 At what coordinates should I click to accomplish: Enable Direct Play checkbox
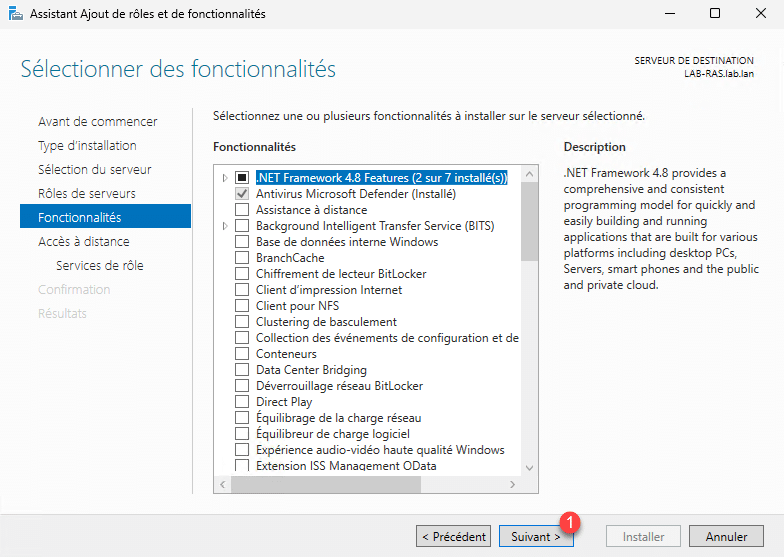point(241,402)
